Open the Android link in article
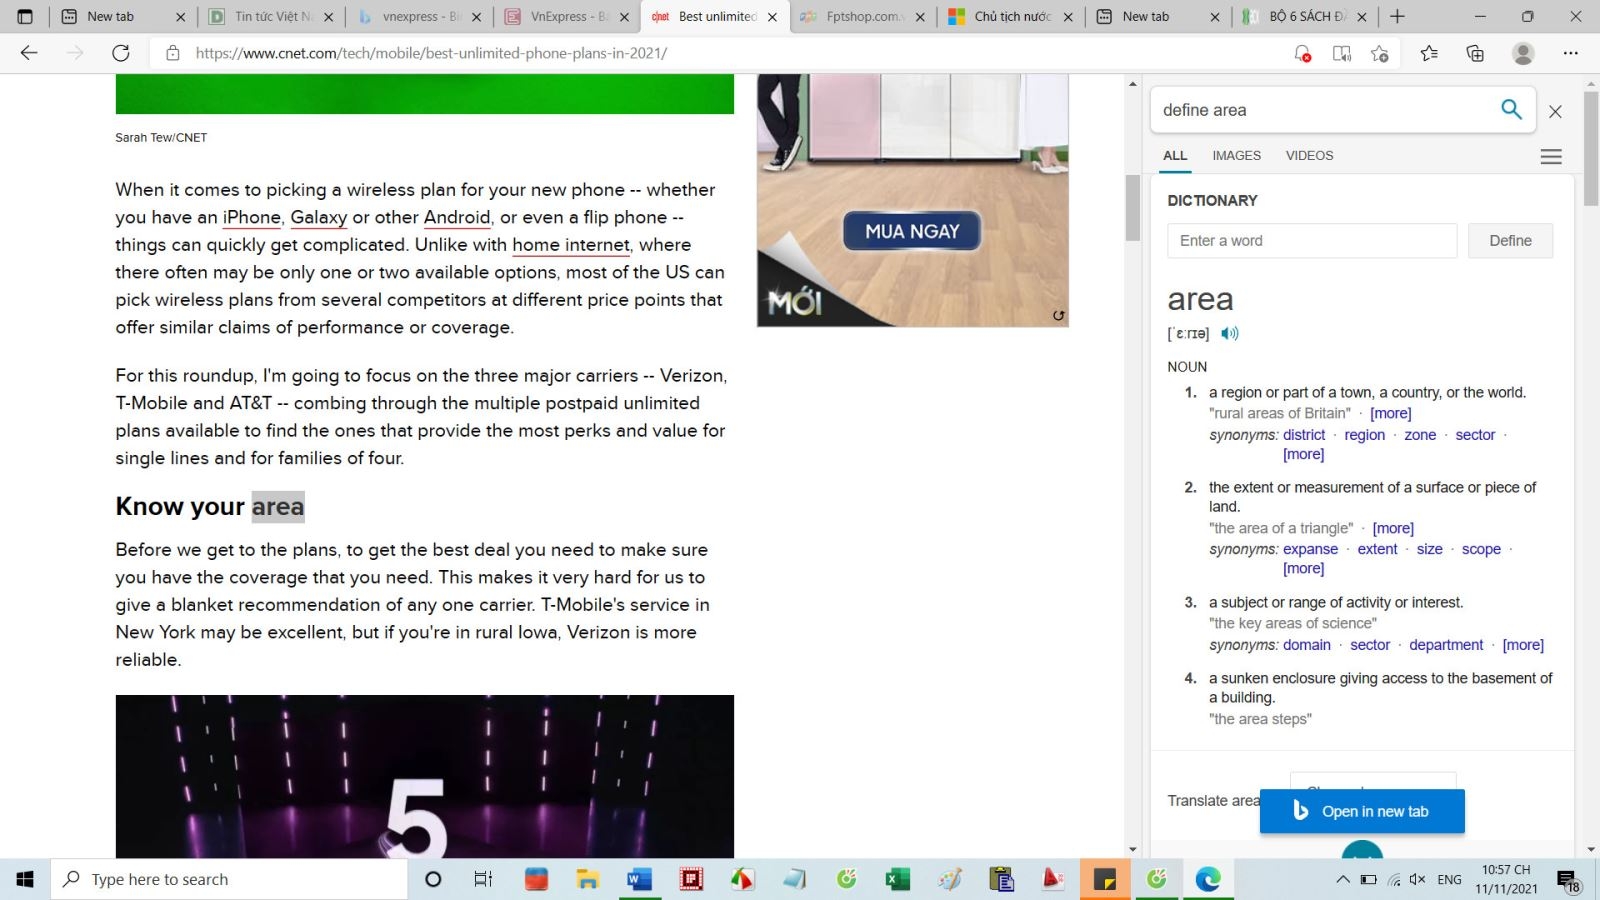Viewport: 1600px width, 900px height. (457, 217)
